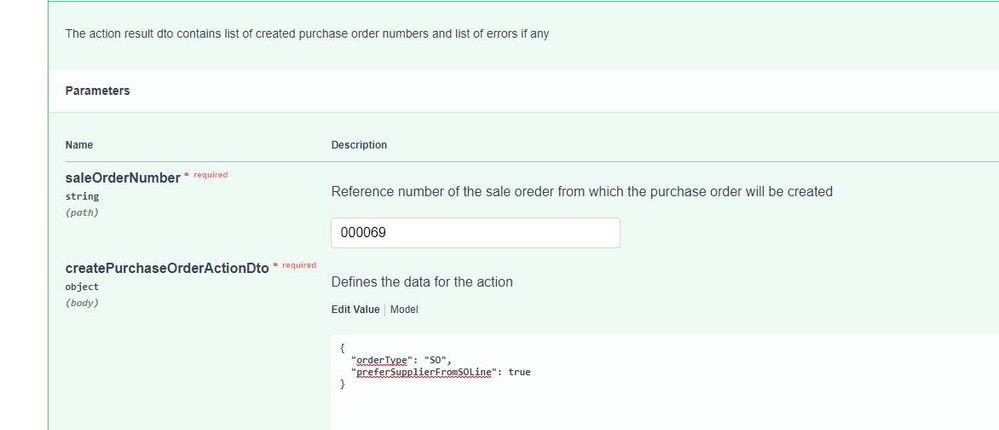
Task: Click the action result dto description text
Action: point(307,34)
